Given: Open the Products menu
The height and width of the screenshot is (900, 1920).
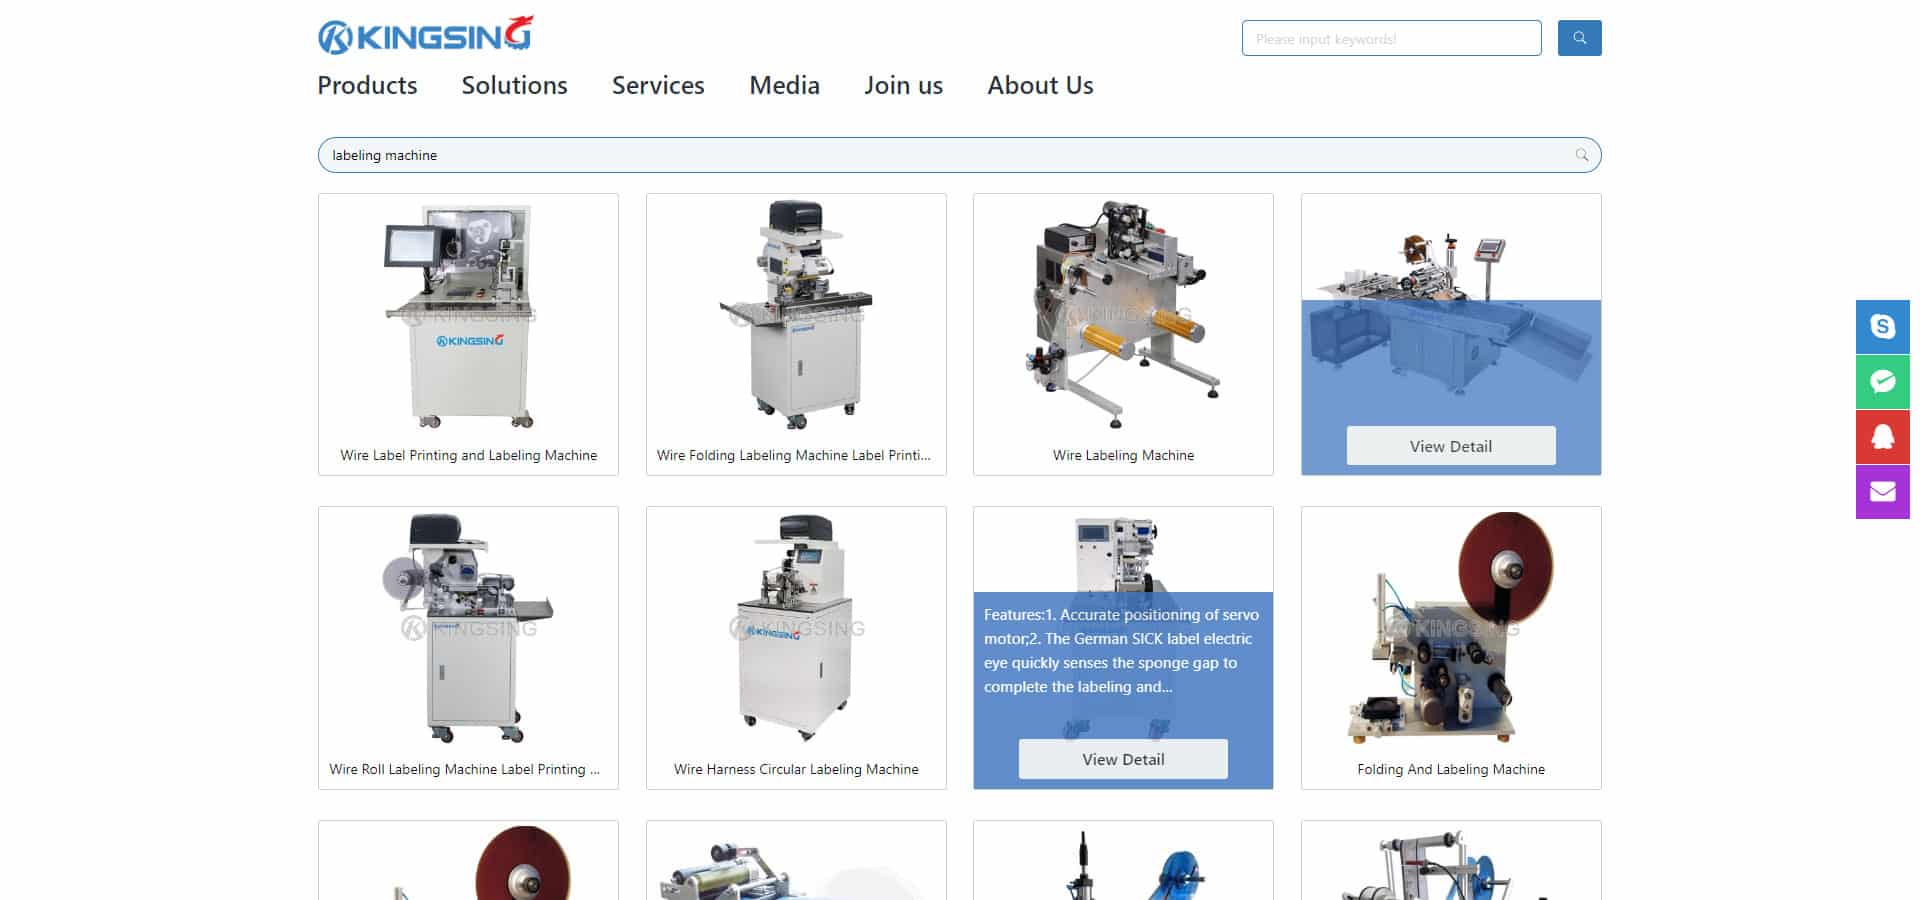Looking at the screenshot, I should tap(367, 86).
